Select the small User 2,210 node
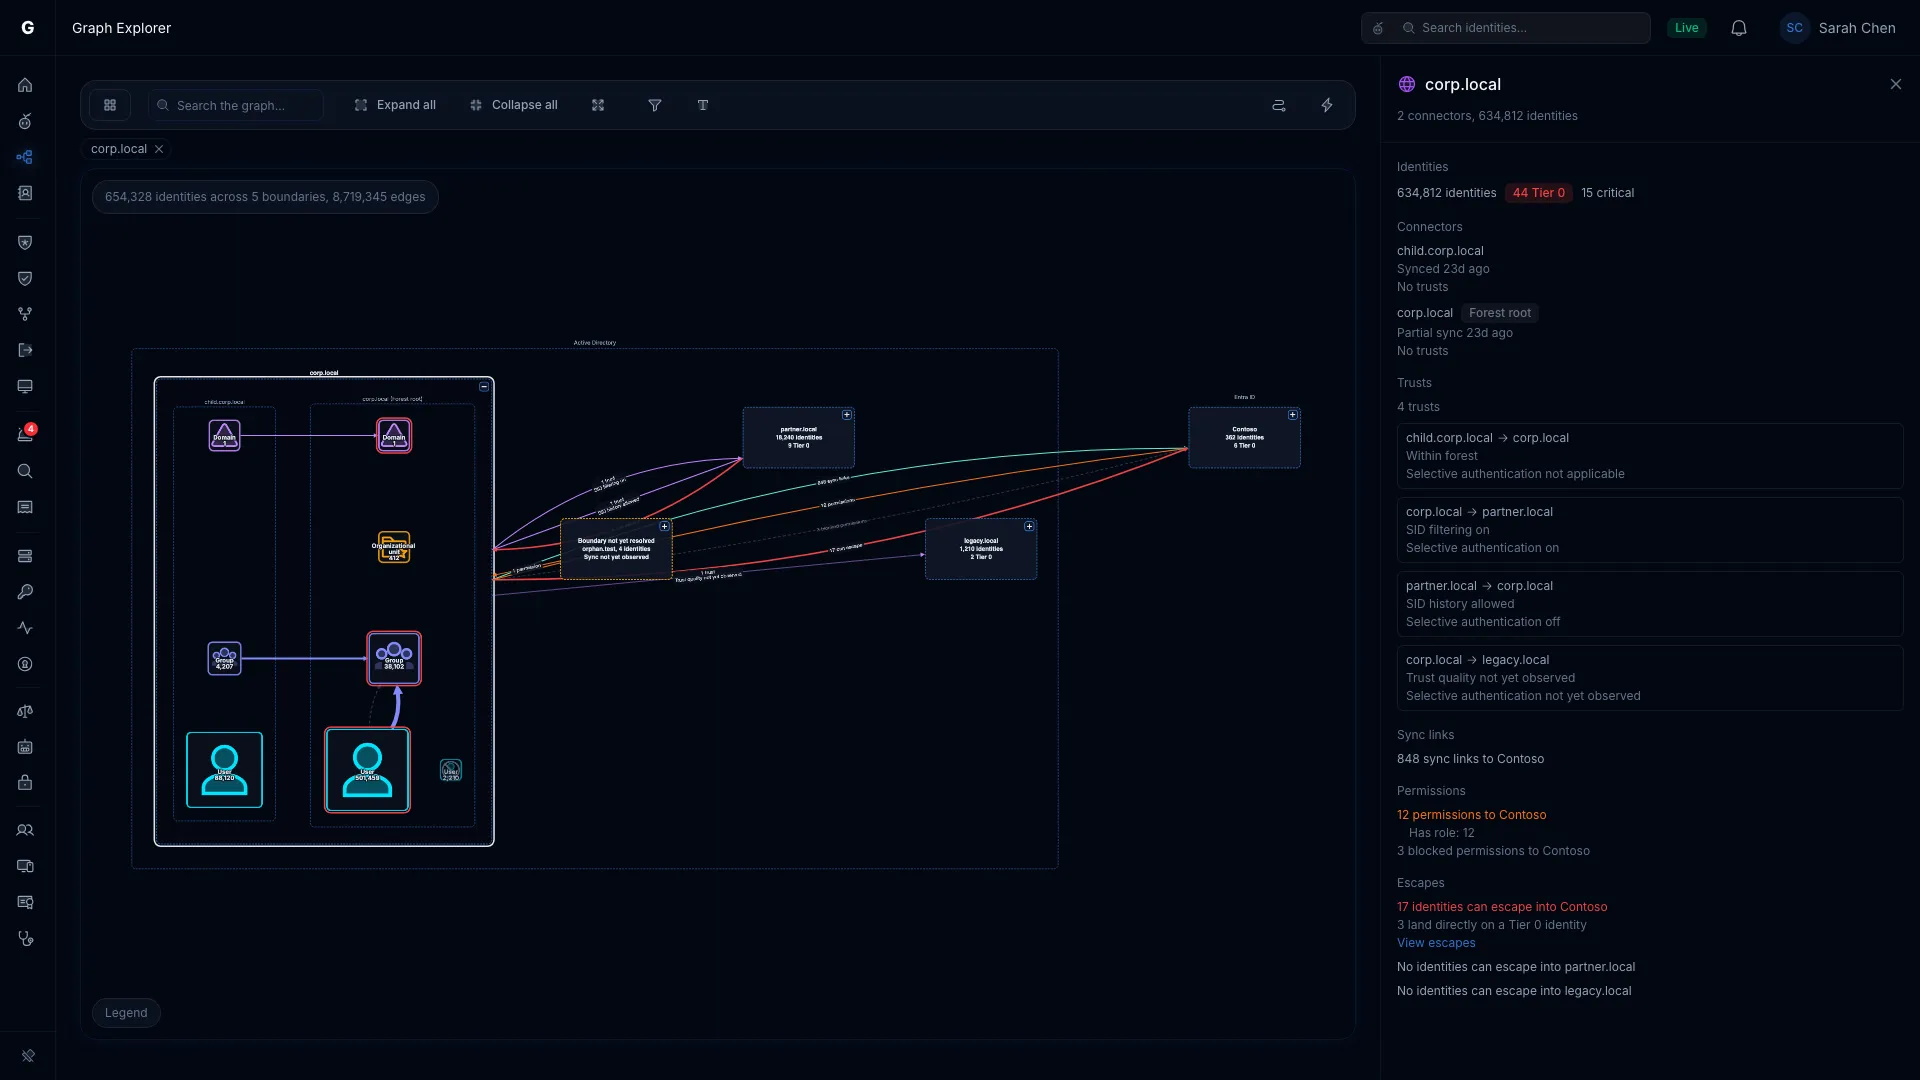 (x=451, y=770)
